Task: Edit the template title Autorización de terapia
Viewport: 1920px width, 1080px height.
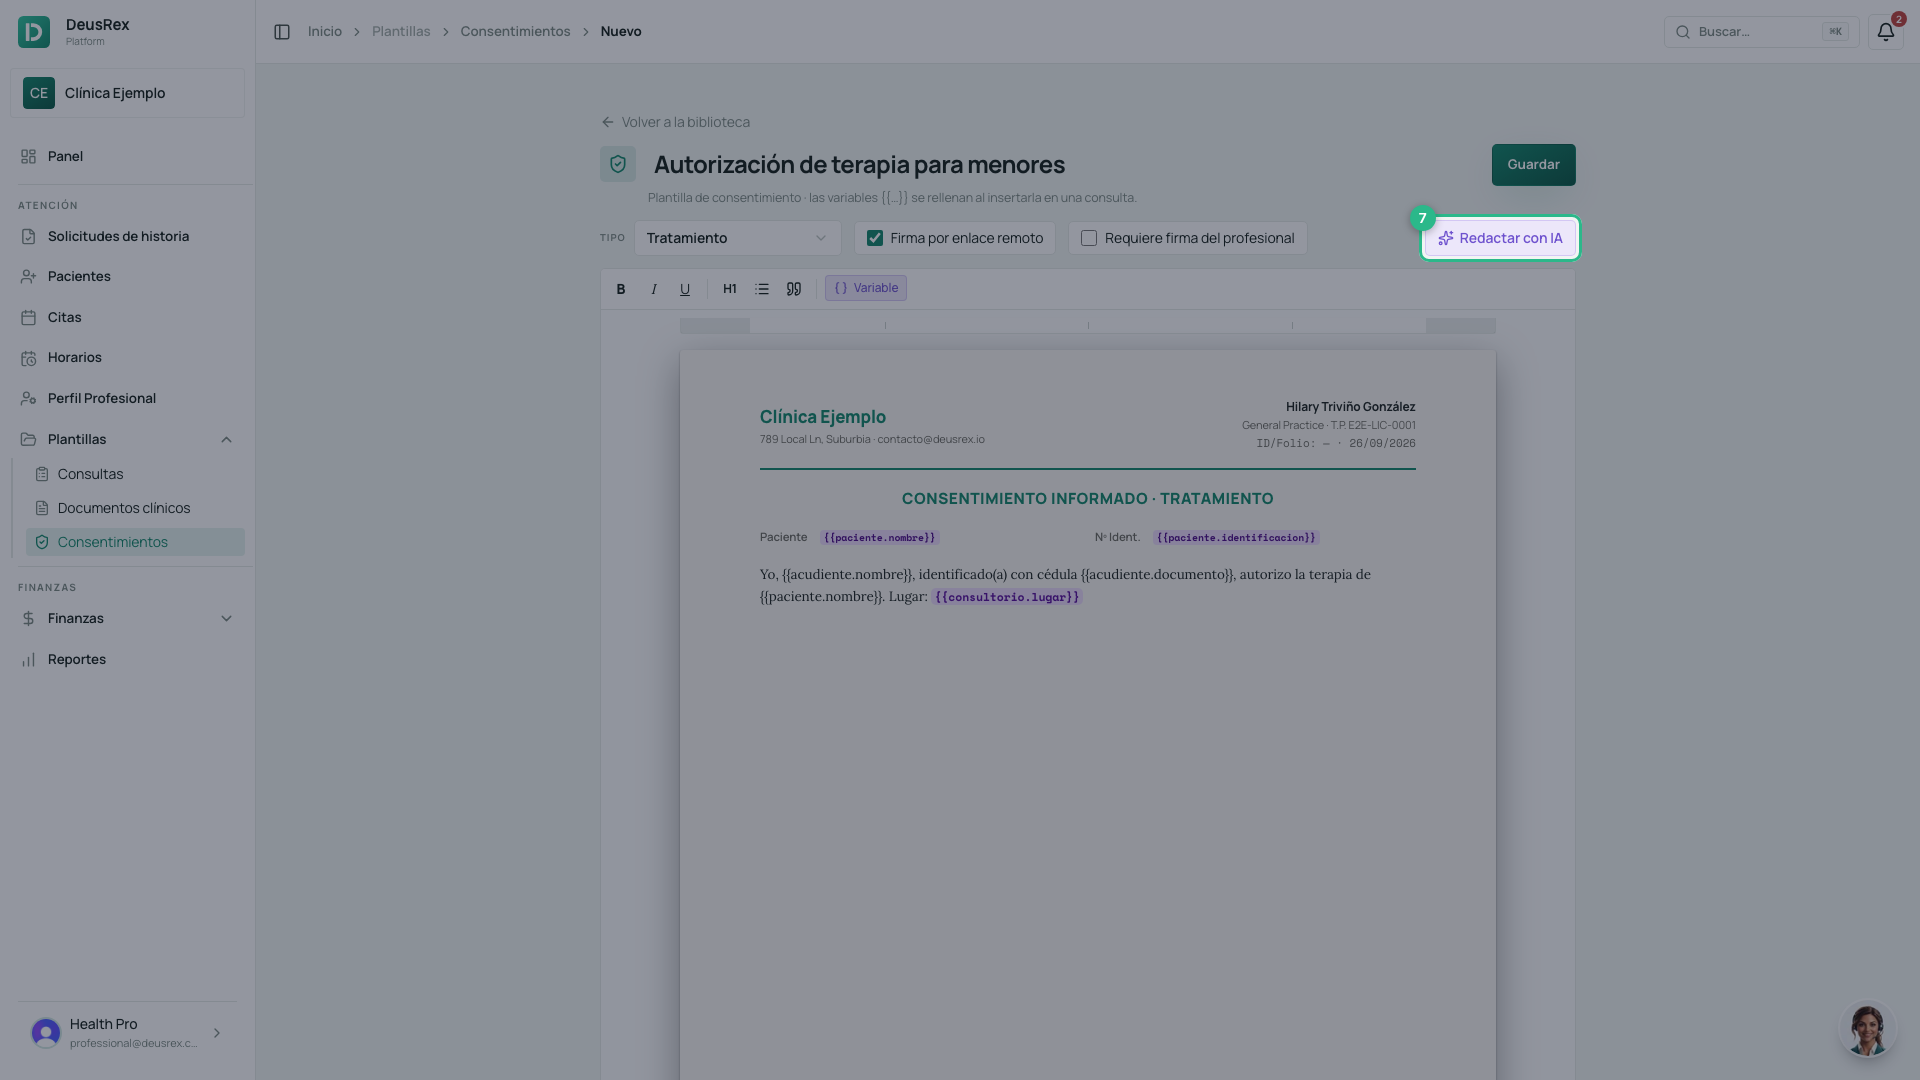Action: click(x=859, y=165)
